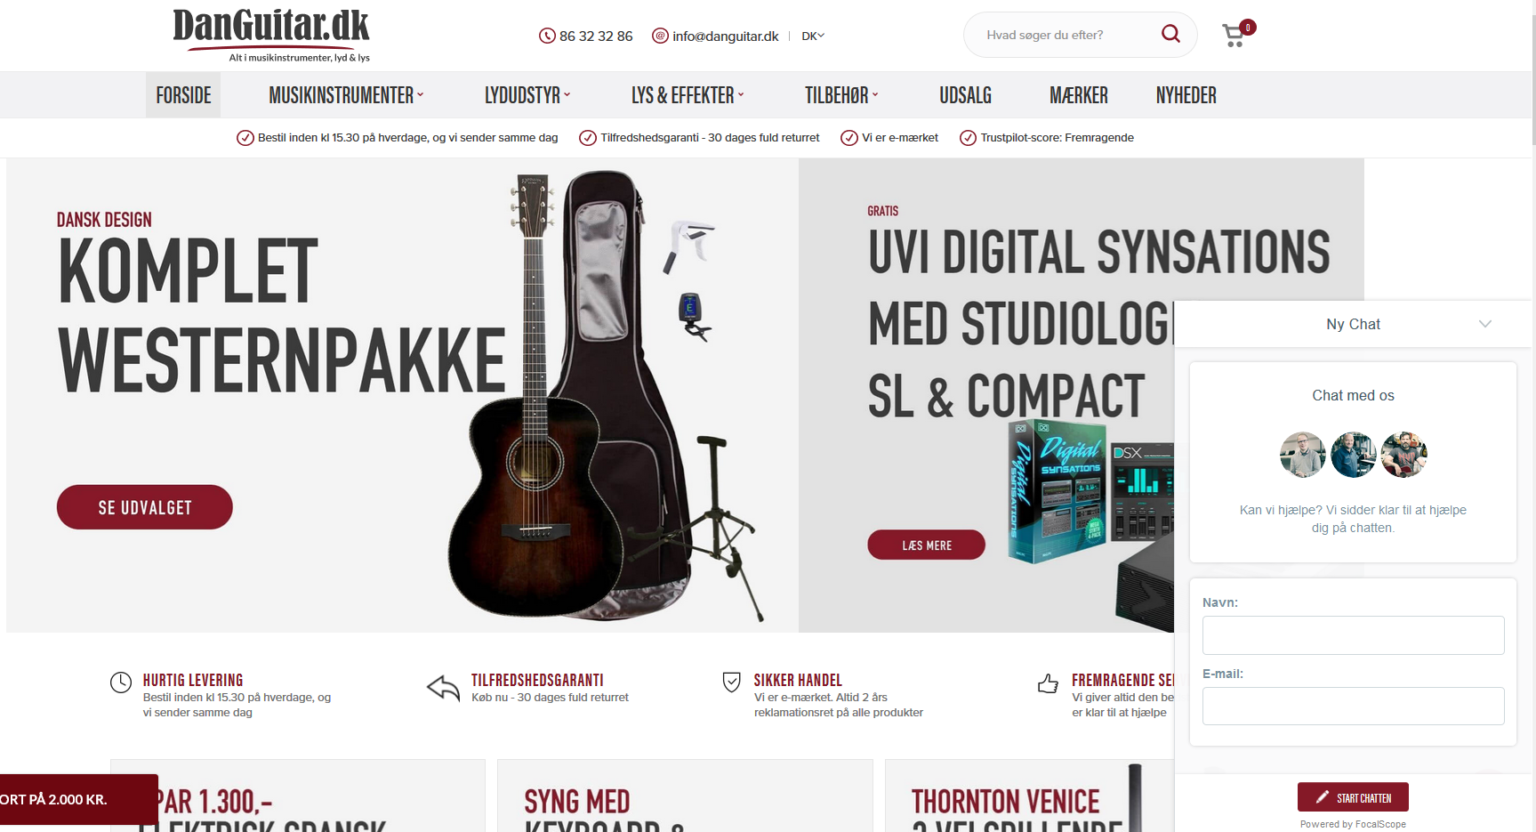Click the thumbs-up Fremragende icon
This screenshot has height=832, width=1536.
(1048, 684)
